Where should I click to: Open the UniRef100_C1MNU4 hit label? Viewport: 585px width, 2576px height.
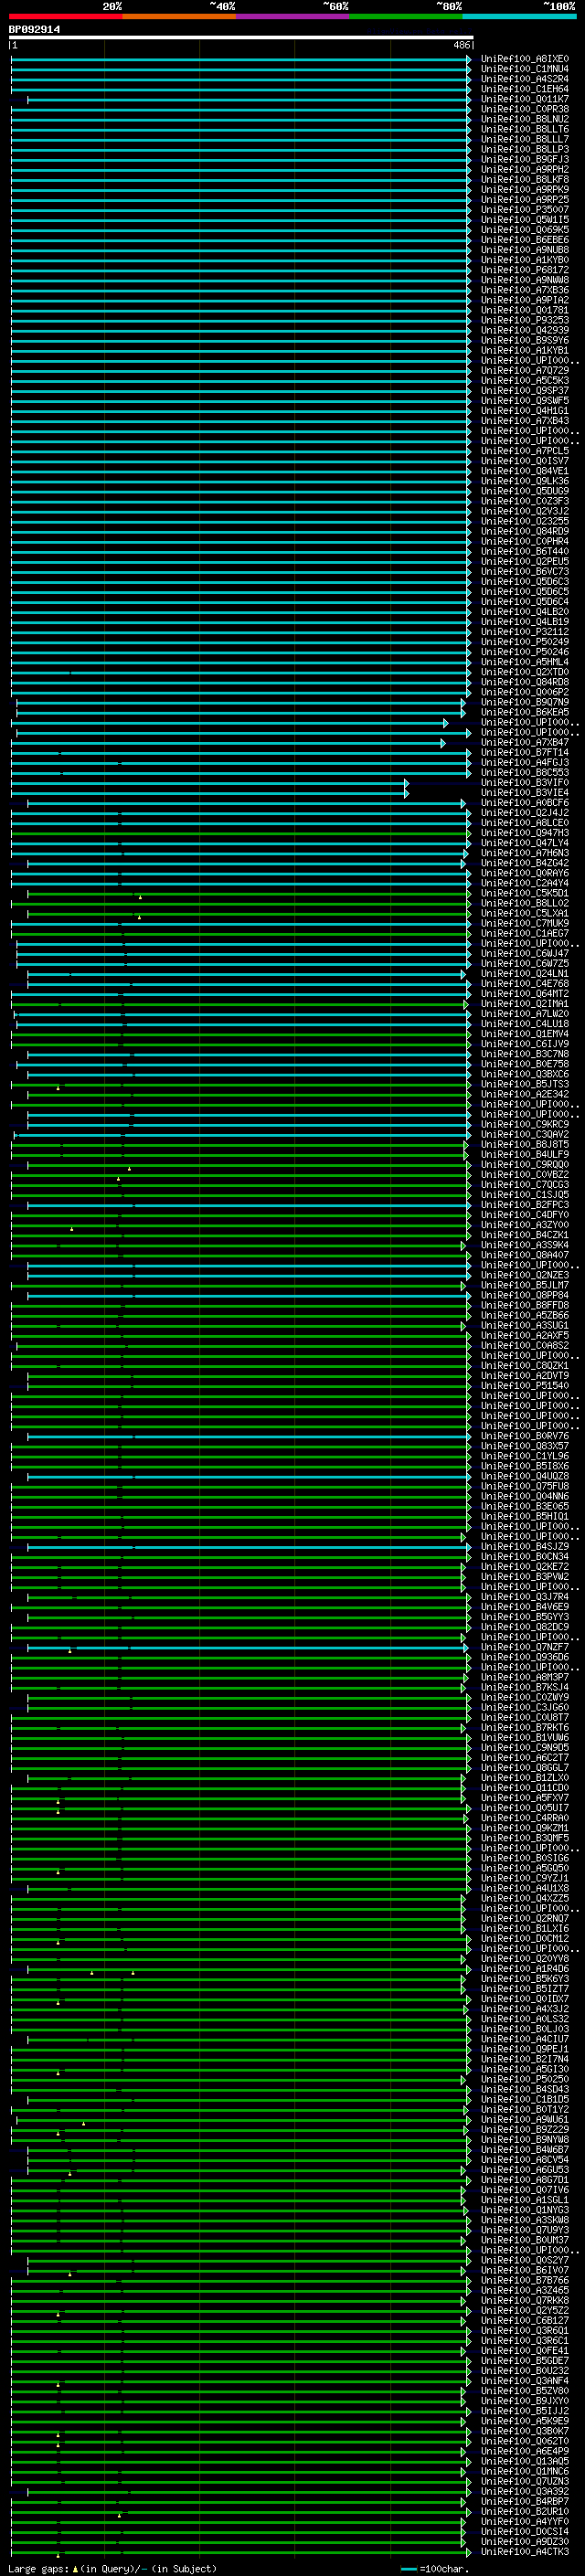pos(524,69)
